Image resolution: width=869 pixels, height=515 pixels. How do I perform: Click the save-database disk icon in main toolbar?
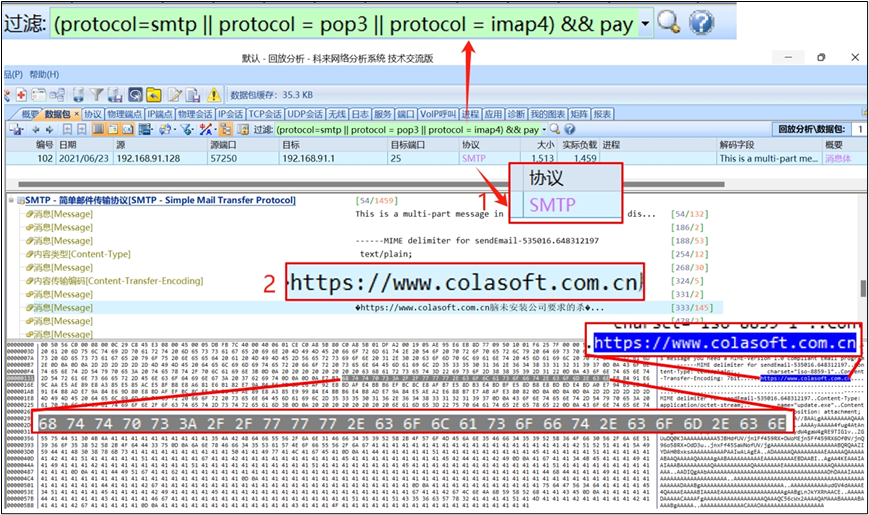[115, 95]
